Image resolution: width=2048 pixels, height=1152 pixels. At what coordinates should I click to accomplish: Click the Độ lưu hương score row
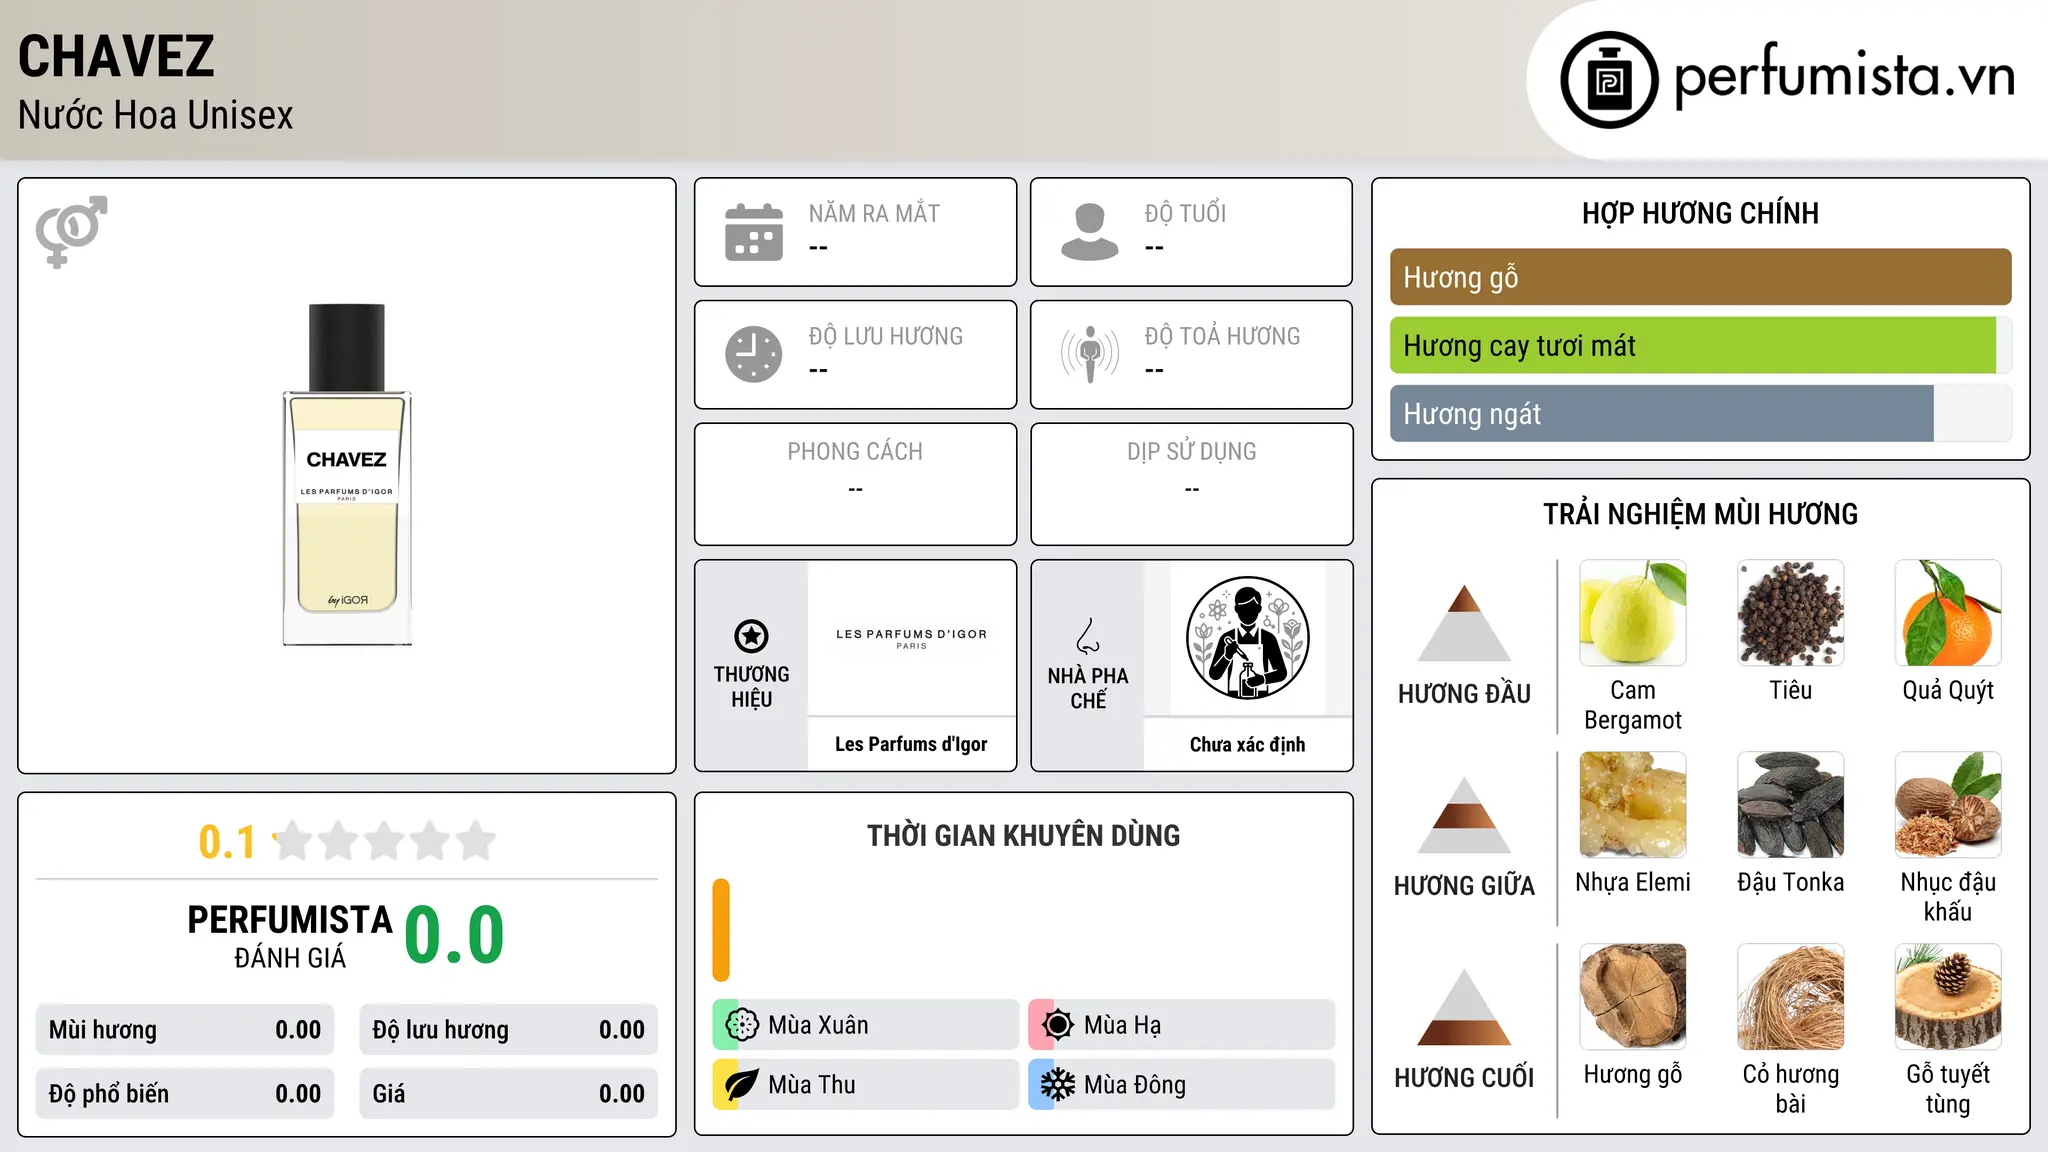pos(509,1030)
